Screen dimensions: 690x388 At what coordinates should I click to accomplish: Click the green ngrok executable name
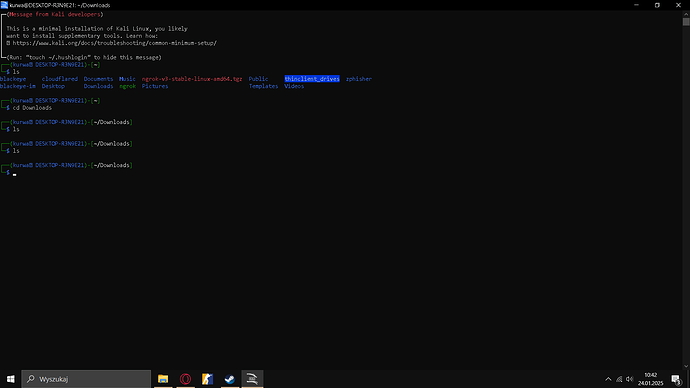(x=127, y=86)
